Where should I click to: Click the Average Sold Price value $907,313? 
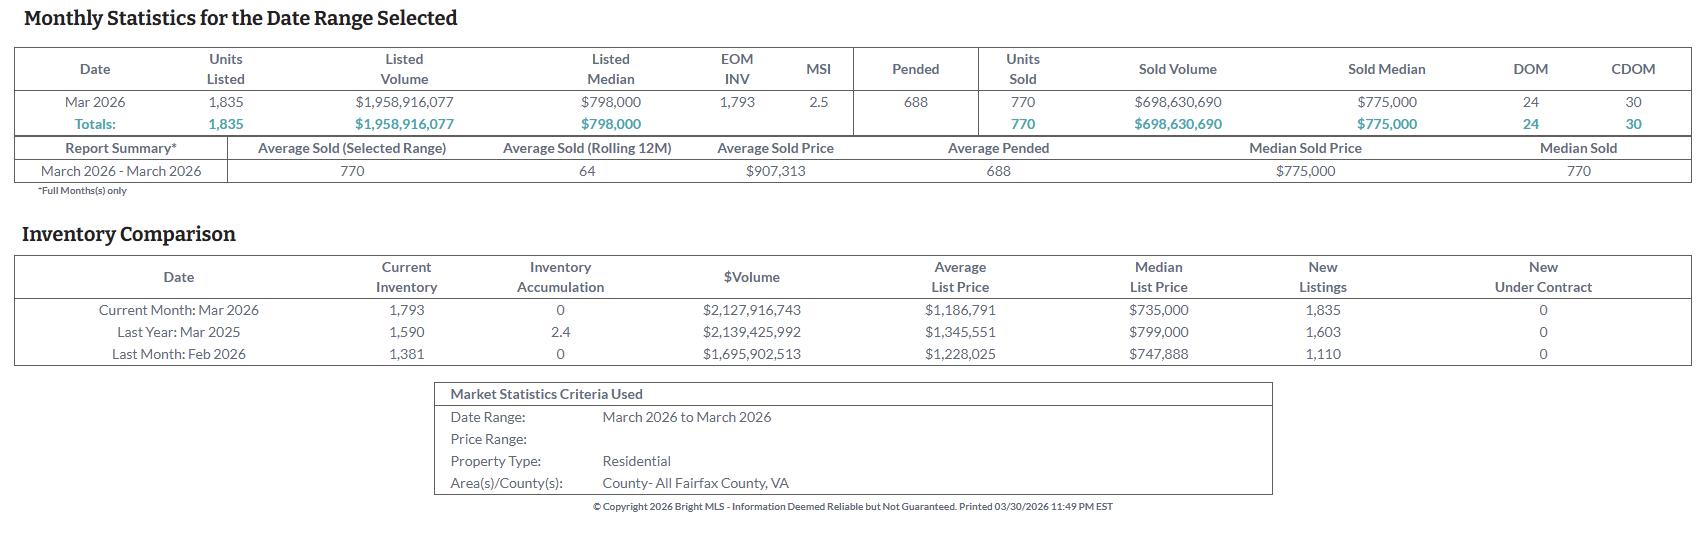pos(775,171)
